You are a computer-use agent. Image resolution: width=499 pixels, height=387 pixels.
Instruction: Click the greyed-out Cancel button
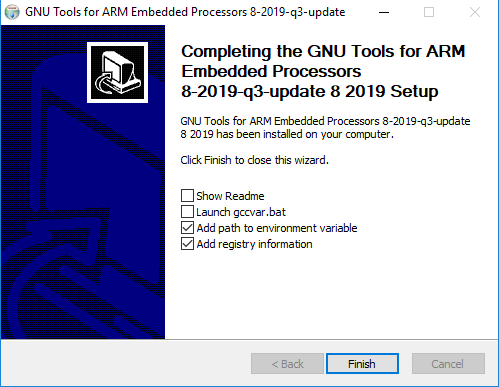[x=448, y=364]
